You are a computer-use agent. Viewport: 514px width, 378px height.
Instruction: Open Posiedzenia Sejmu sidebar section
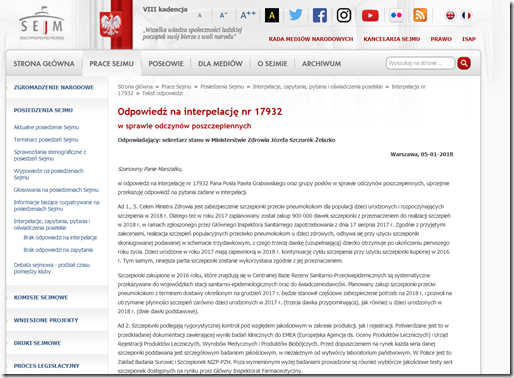[43, 110]
